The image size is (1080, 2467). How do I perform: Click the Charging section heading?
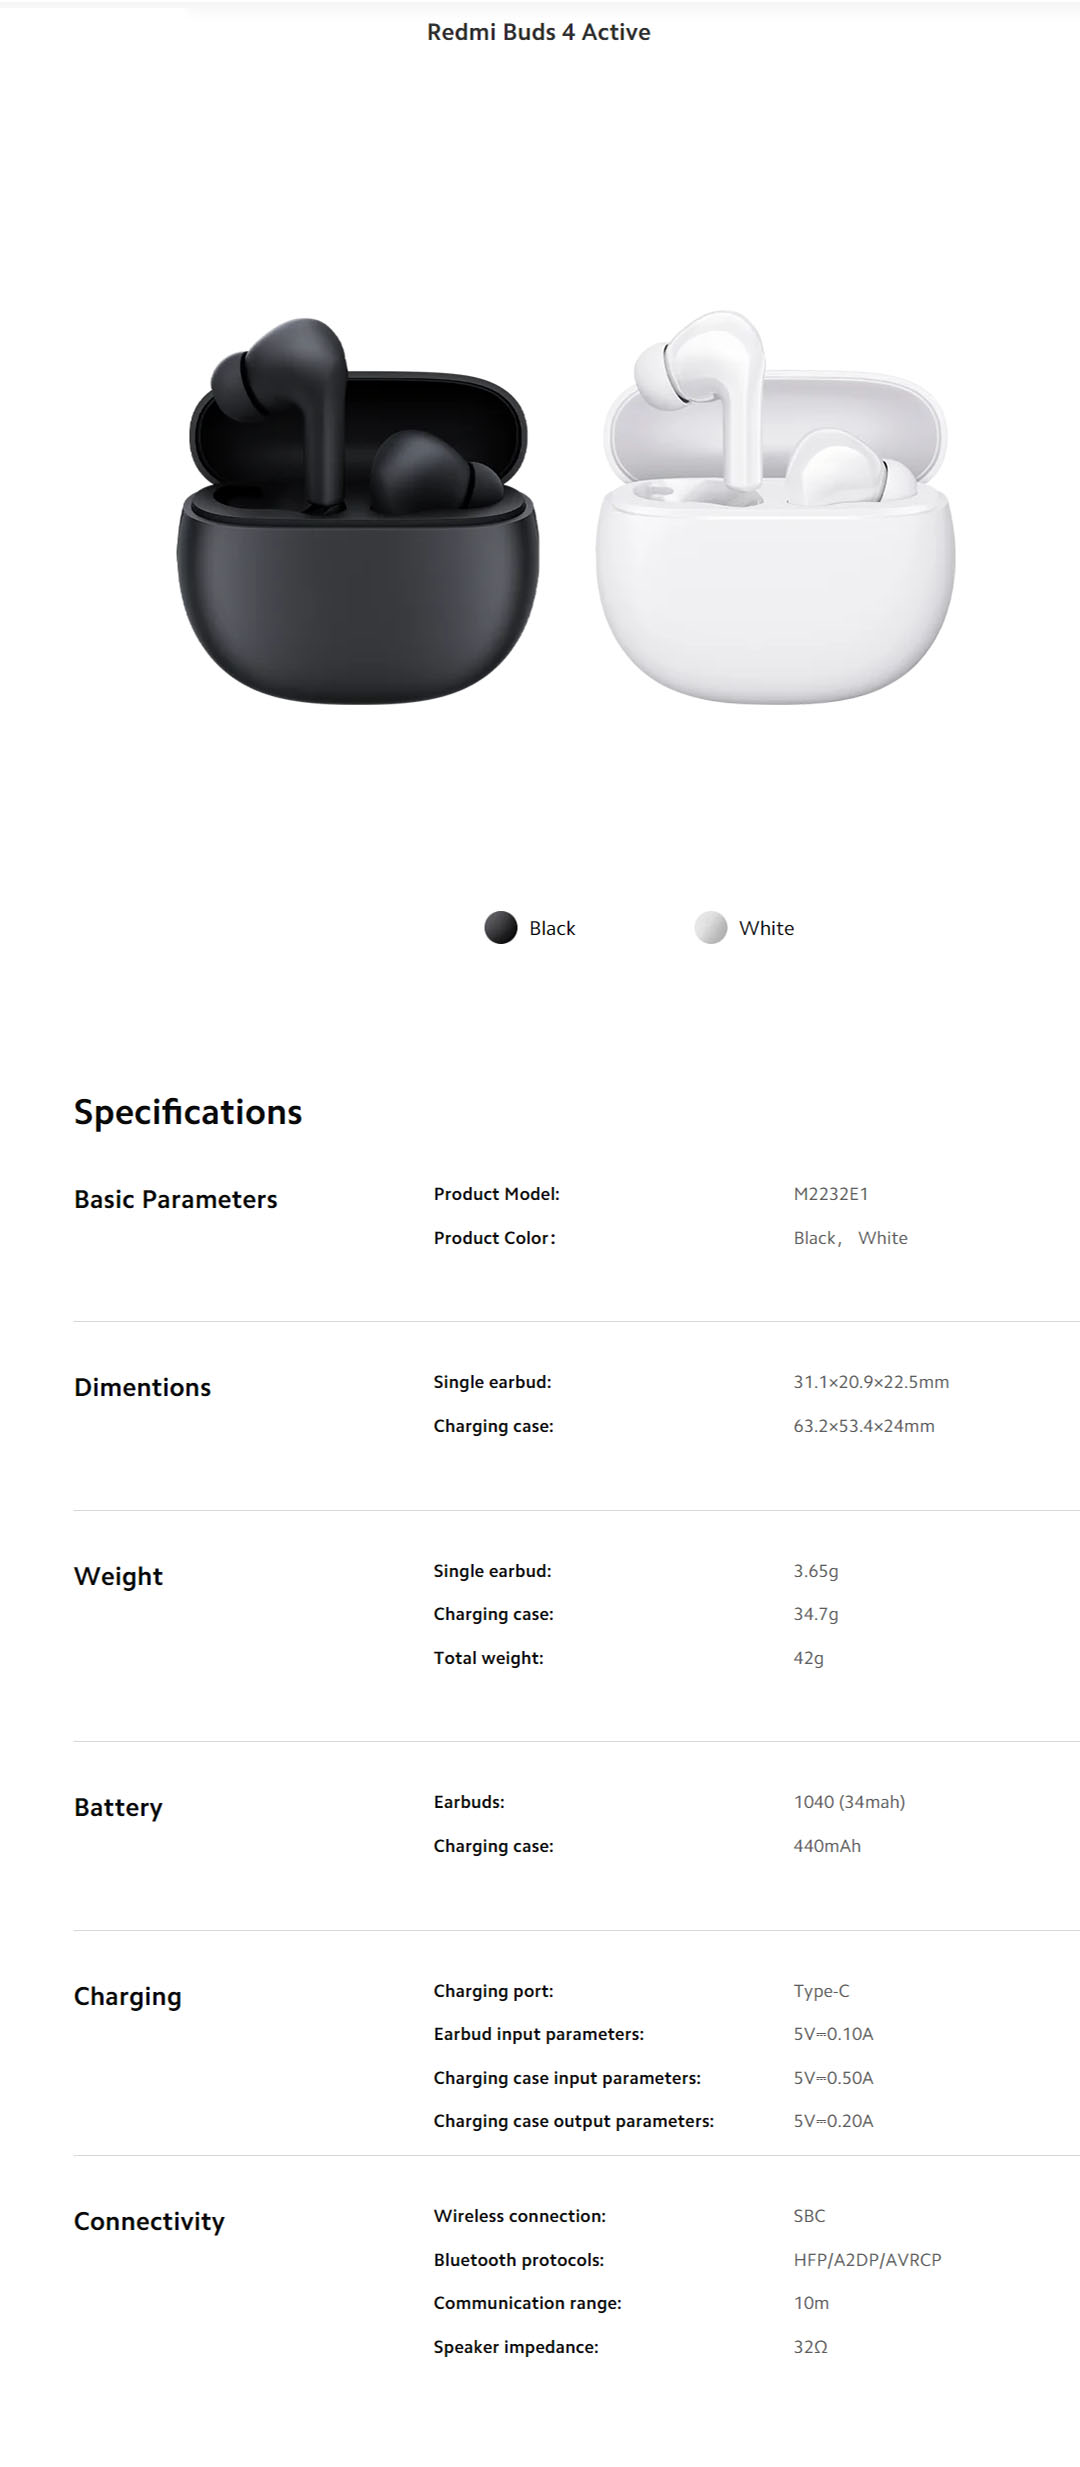coord(128,1996)
